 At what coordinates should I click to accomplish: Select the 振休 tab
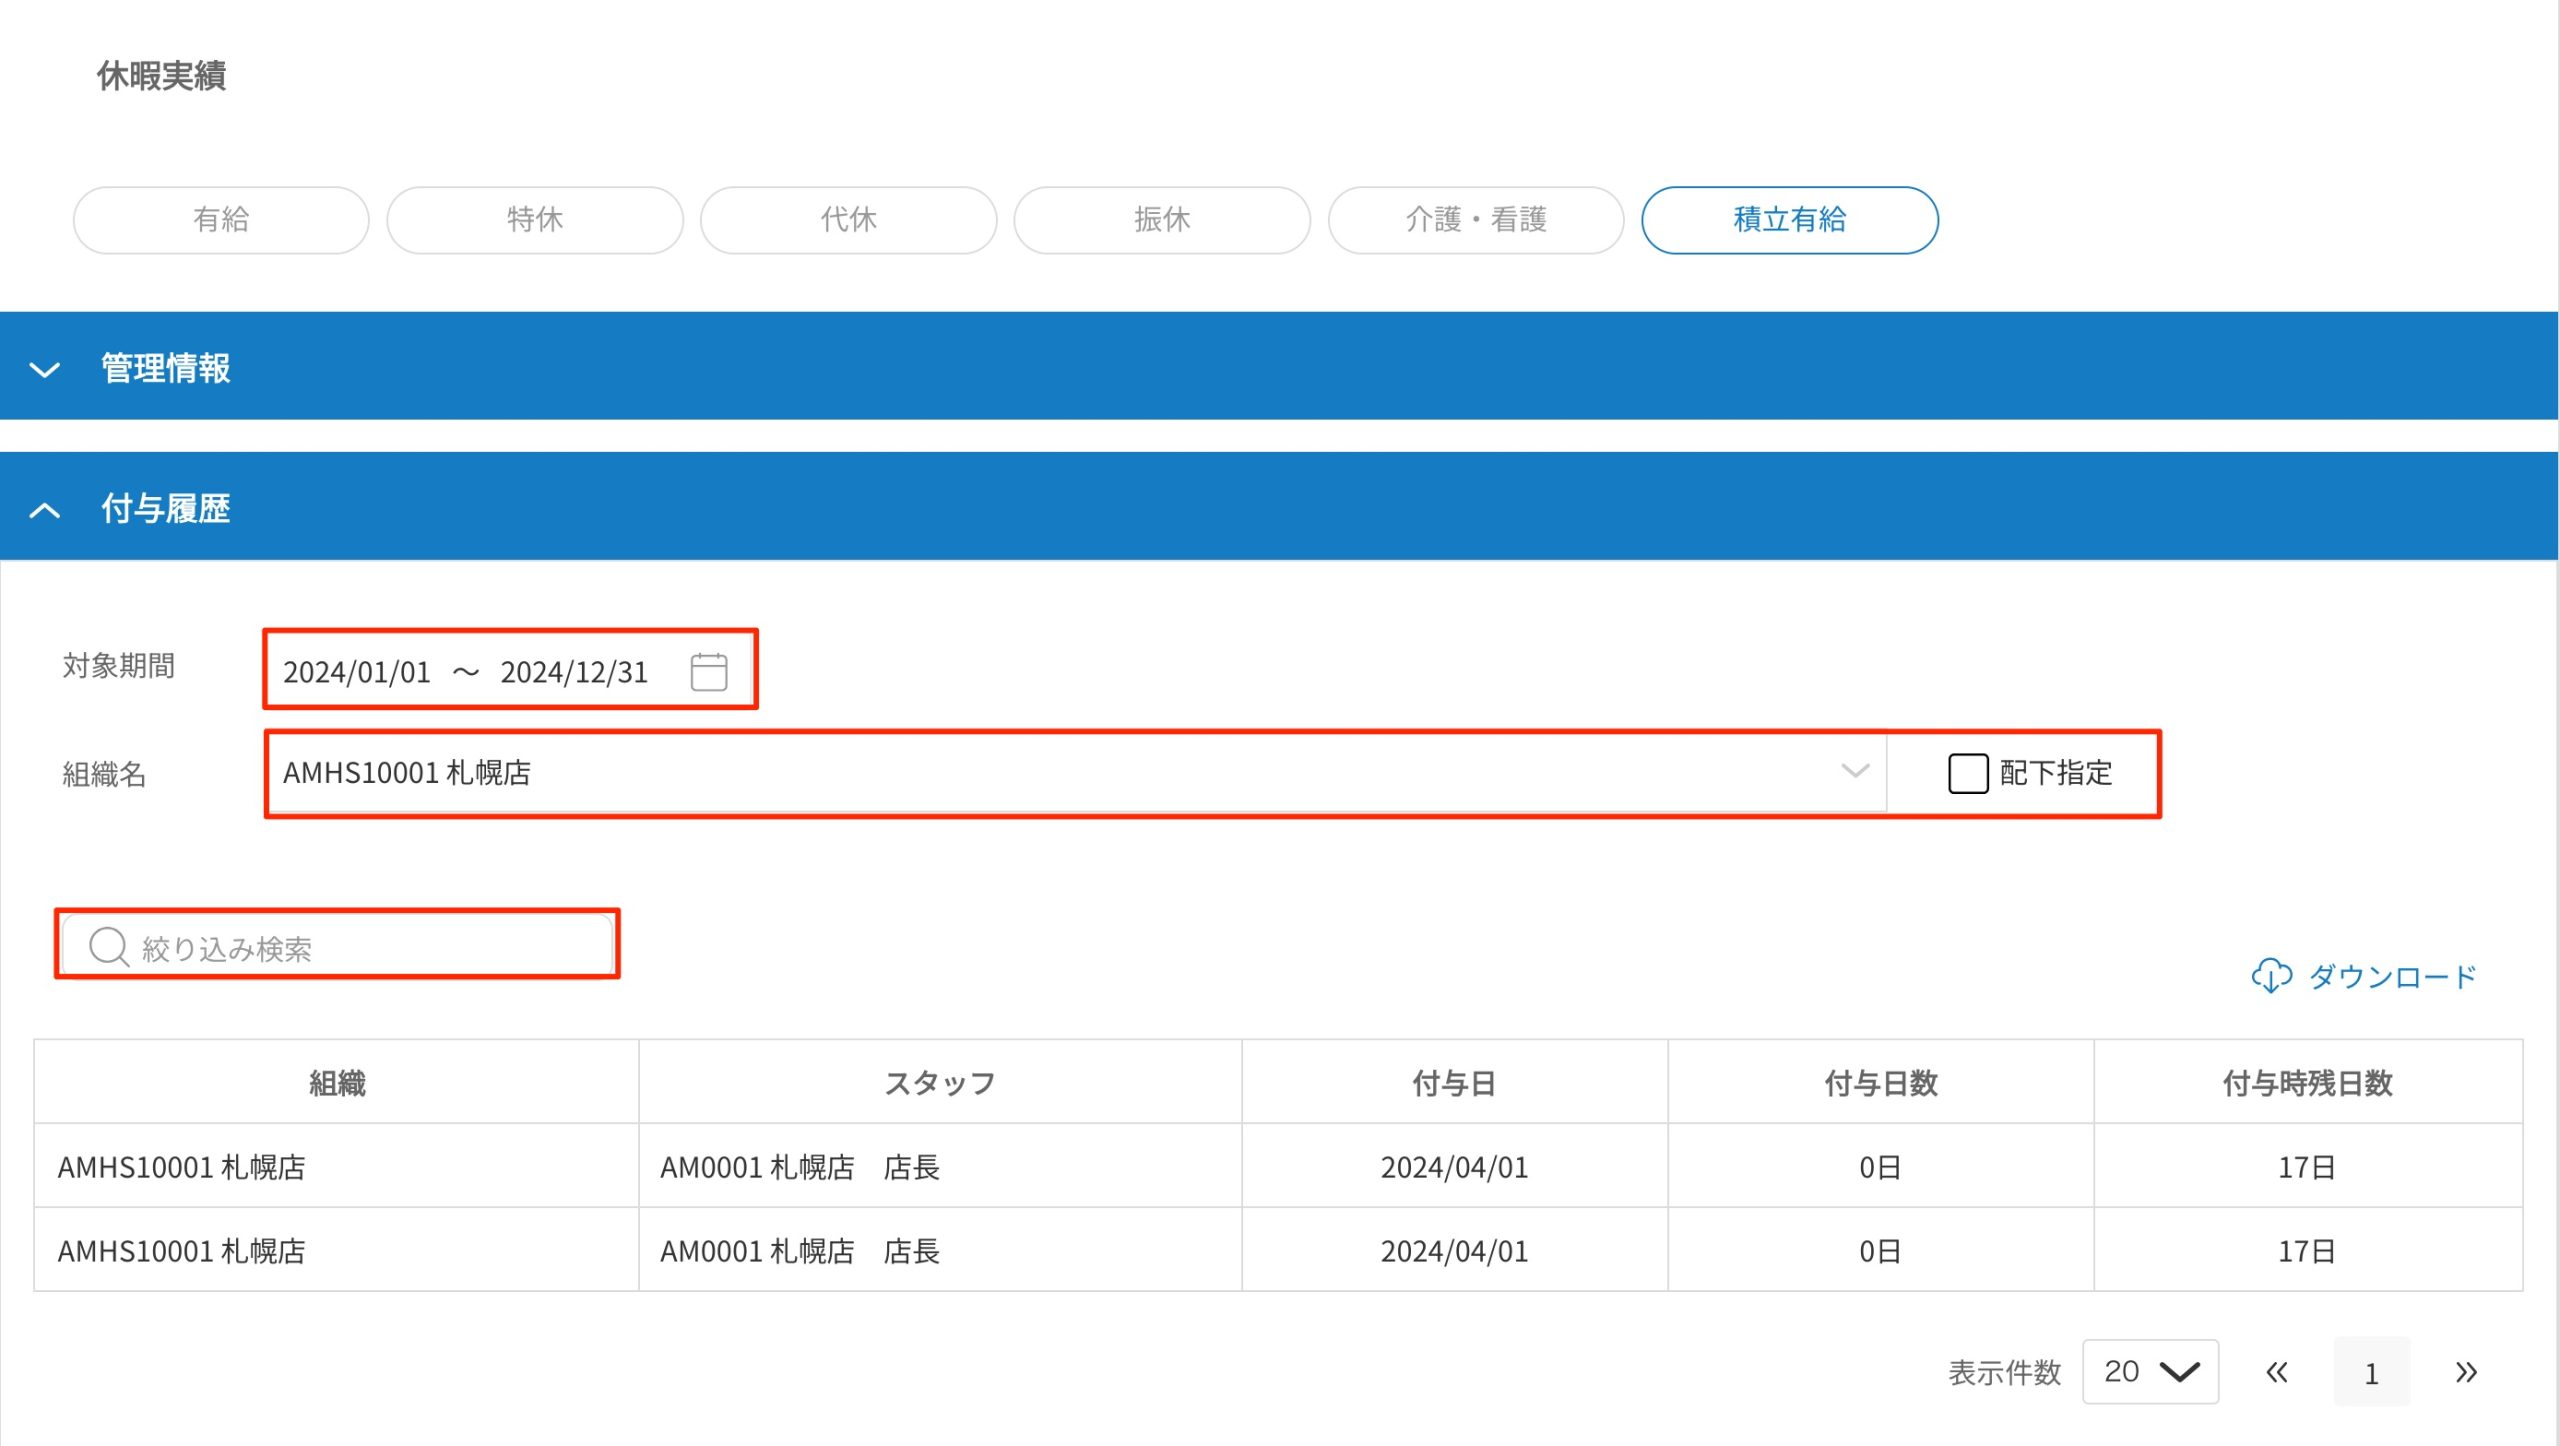[1162, 220]
